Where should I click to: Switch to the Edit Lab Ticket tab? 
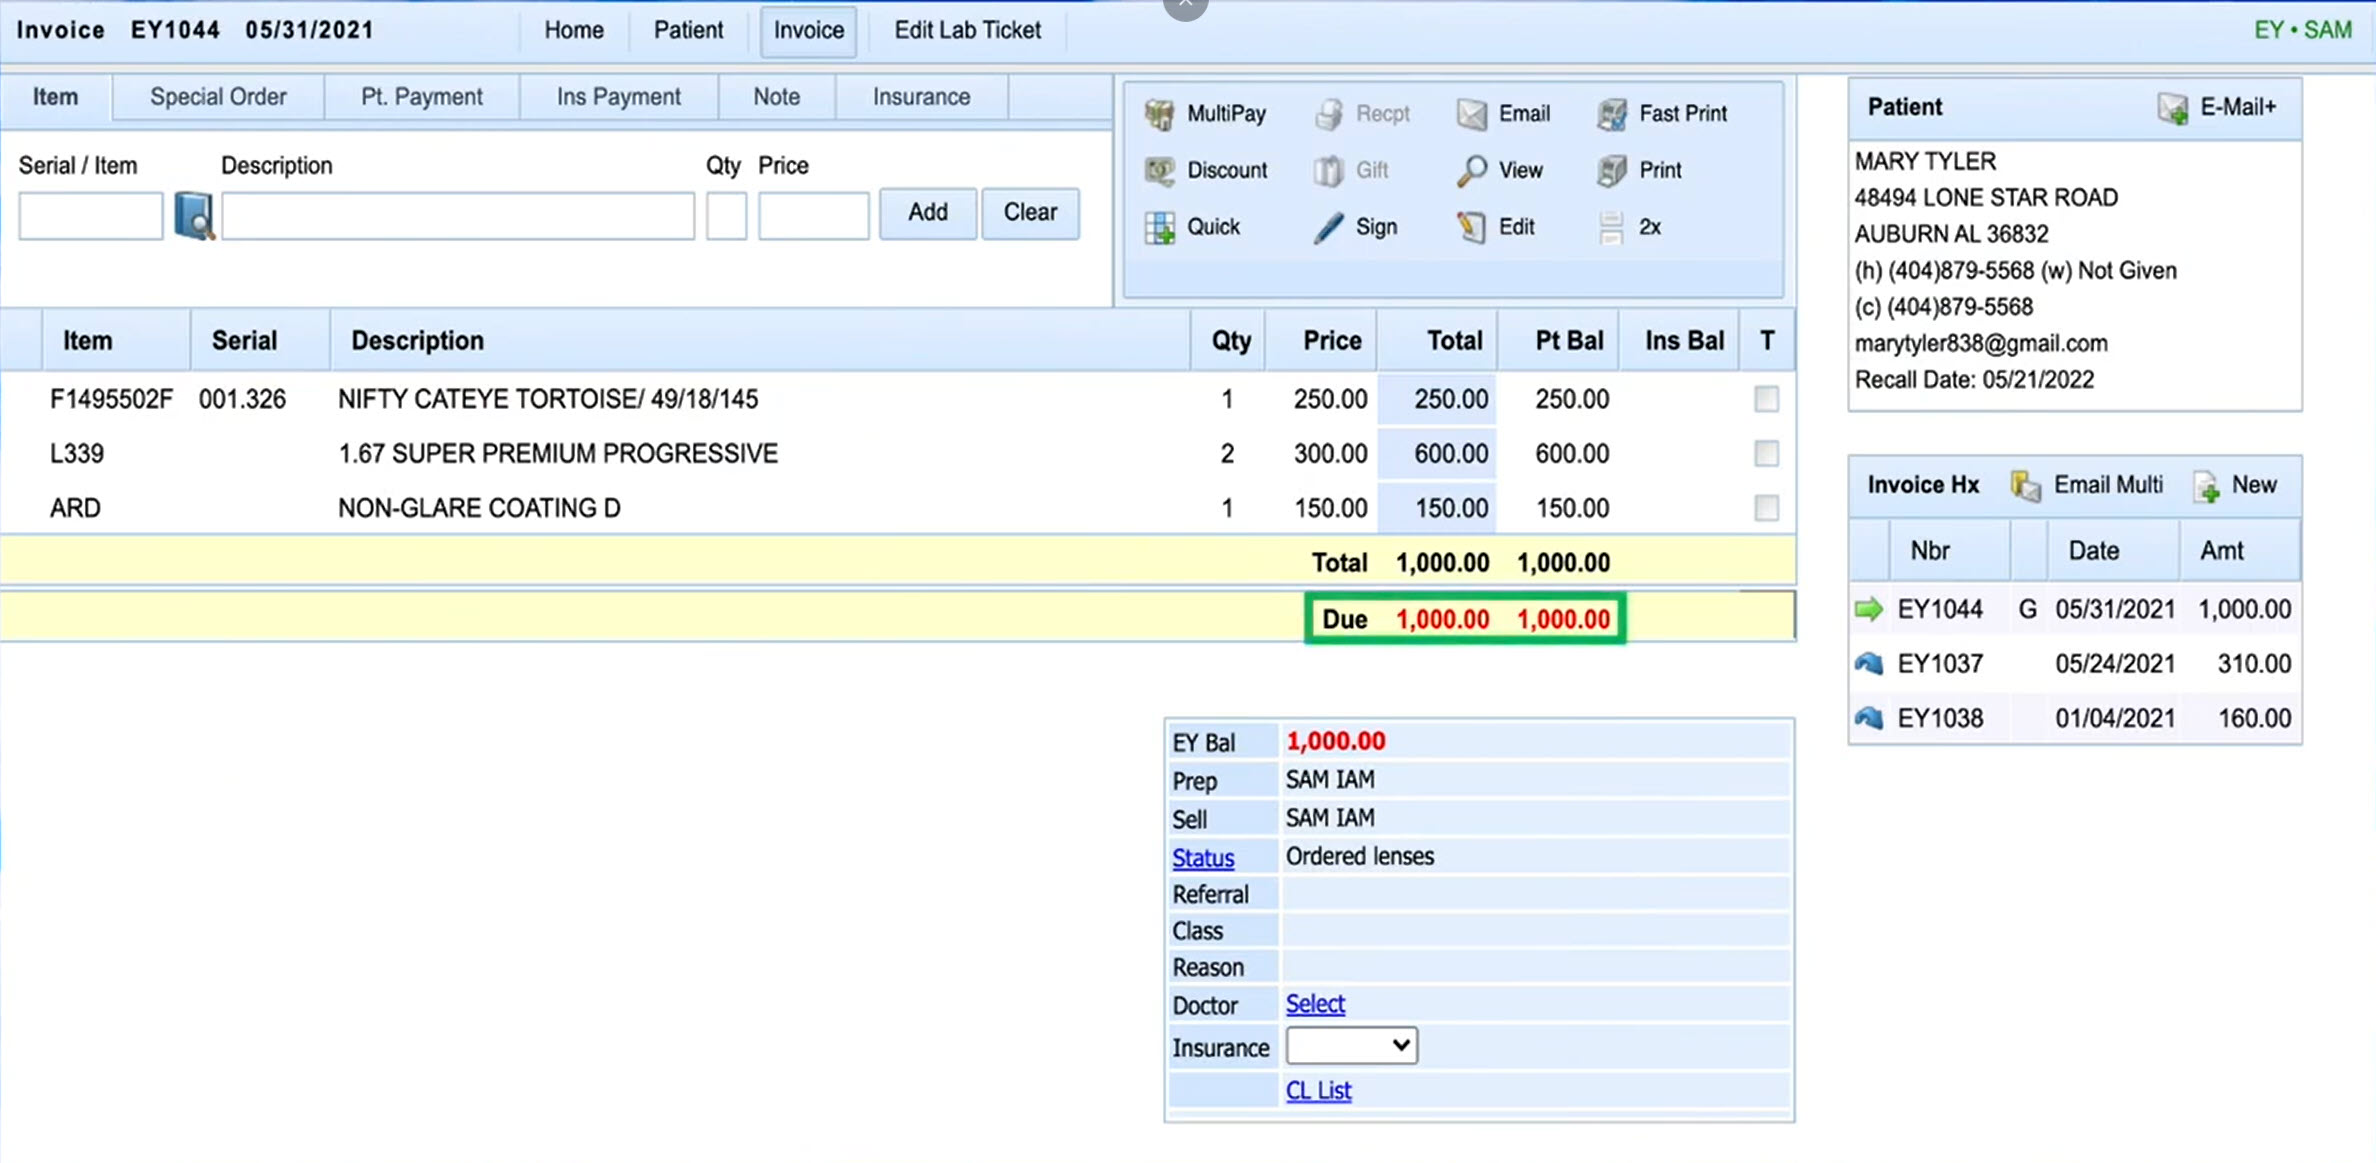click(x=966, y=30)
